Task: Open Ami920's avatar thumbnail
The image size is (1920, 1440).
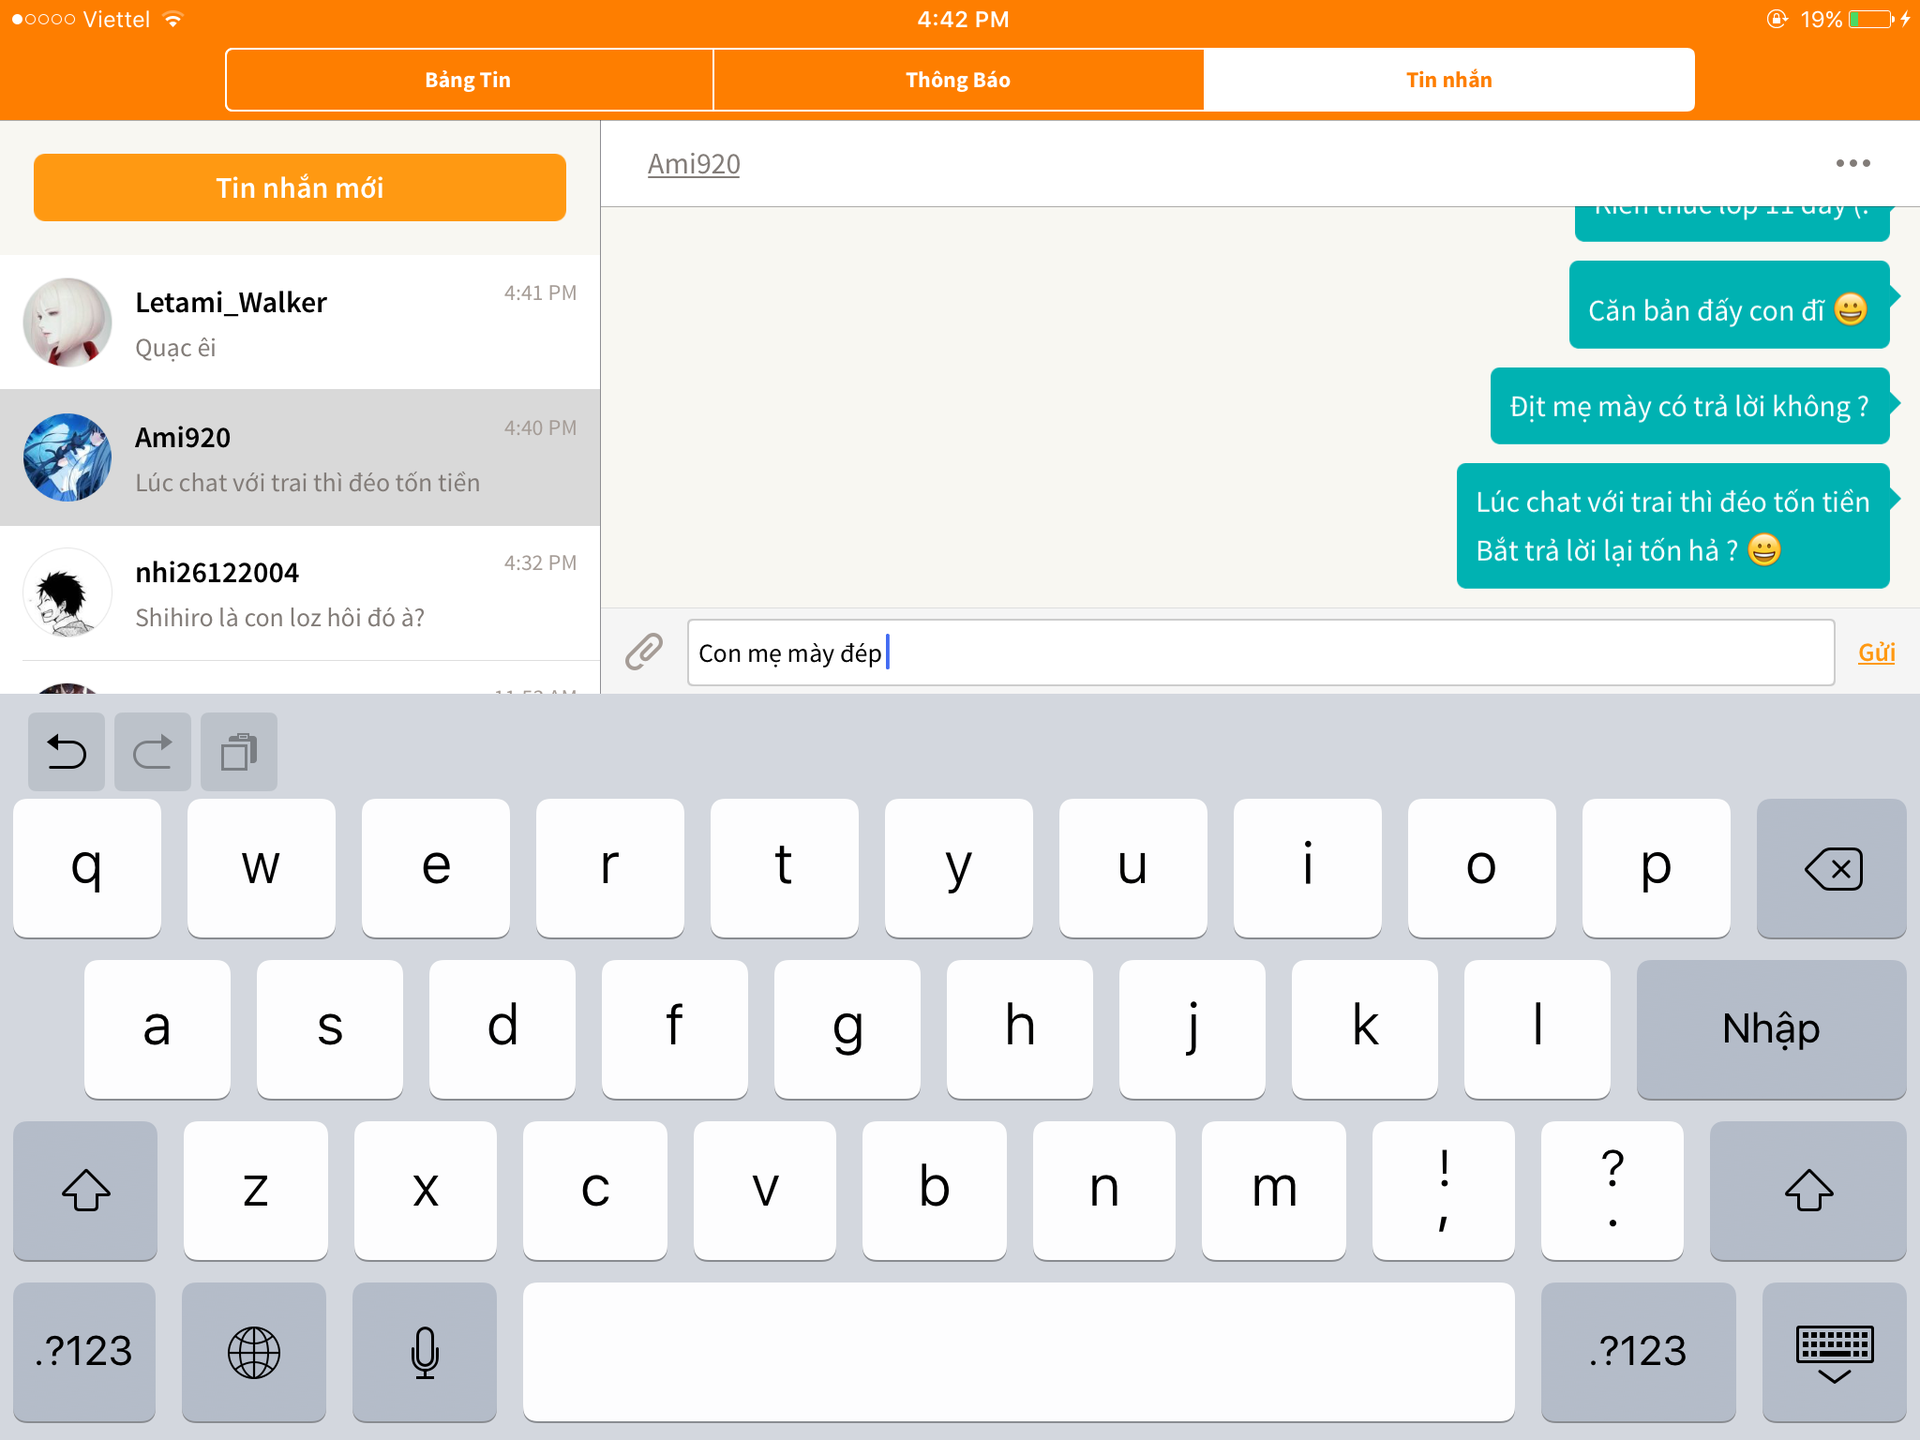Action: 67,457
